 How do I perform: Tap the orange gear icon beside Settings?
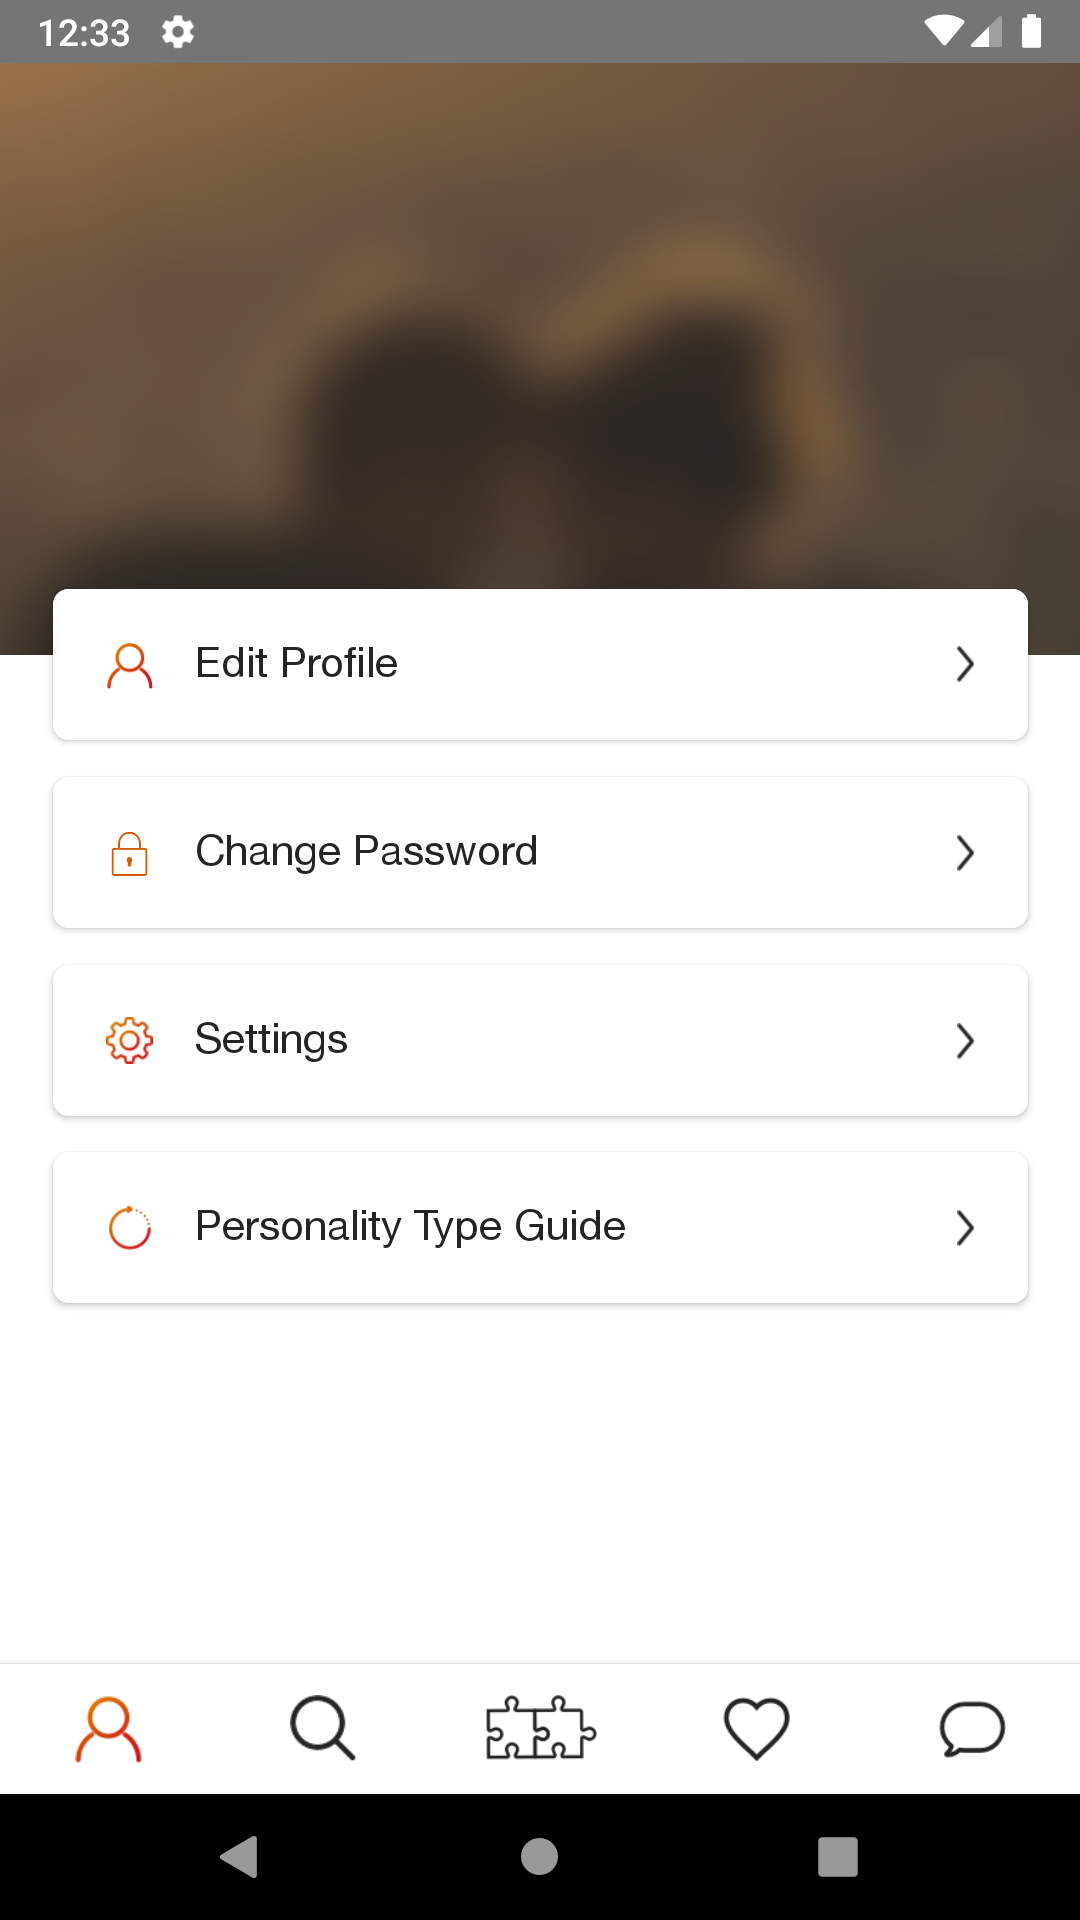coord(130,1041)
